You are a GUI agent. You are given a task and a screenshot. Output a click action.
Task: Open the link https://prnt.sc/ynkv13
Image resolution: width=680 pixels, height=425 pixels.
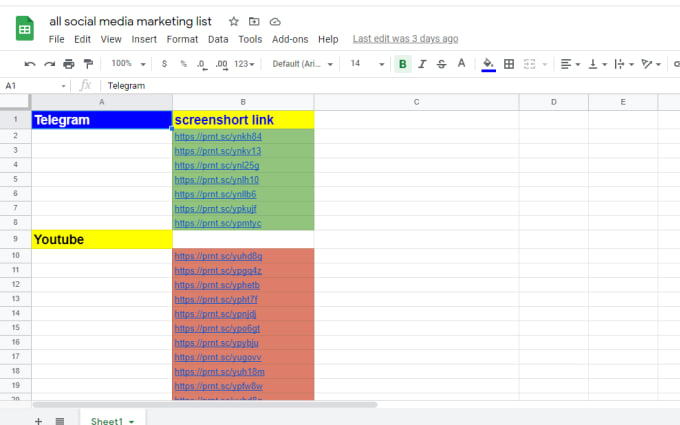218,151
